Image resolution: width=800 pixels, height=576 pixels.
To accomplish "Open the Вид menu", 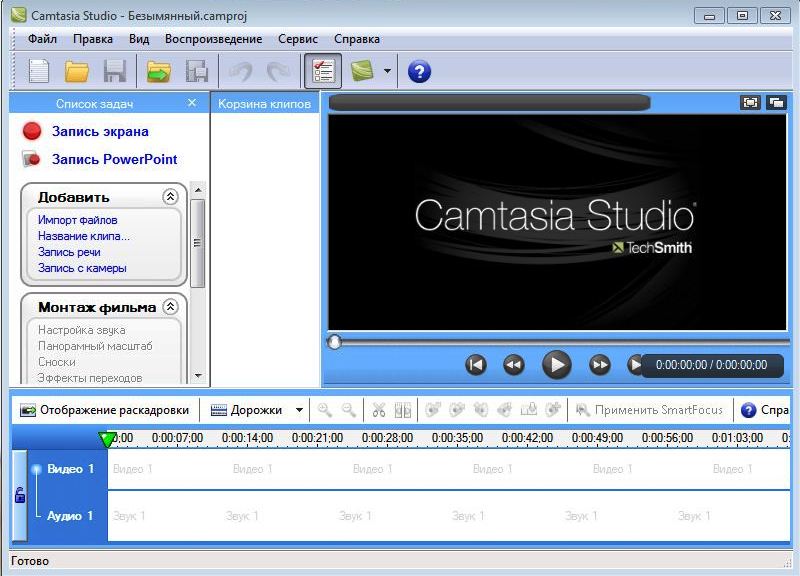I will pos(139,39).
